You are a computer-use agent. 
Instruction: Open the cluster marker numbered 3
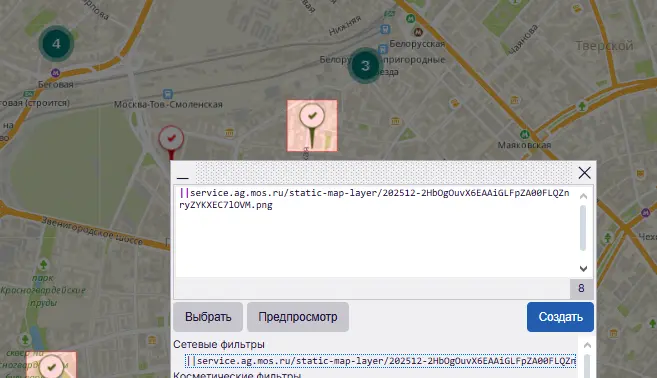point(365,65)
